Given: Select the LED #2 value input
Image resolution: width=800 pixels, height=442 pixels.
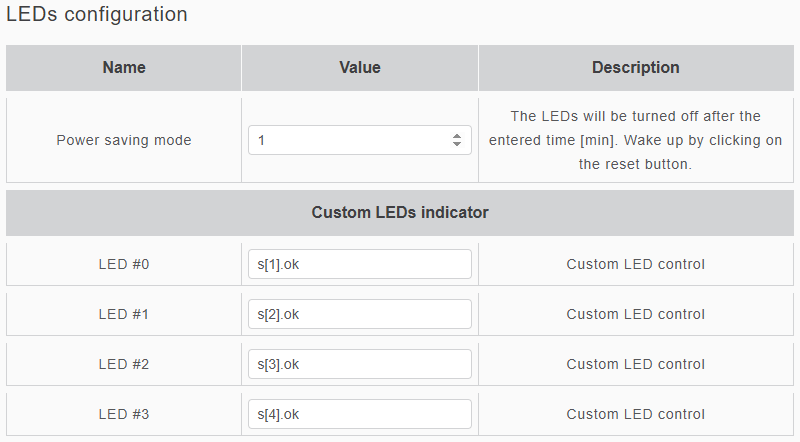Looking at the screenshot, I should coord(360,364).
